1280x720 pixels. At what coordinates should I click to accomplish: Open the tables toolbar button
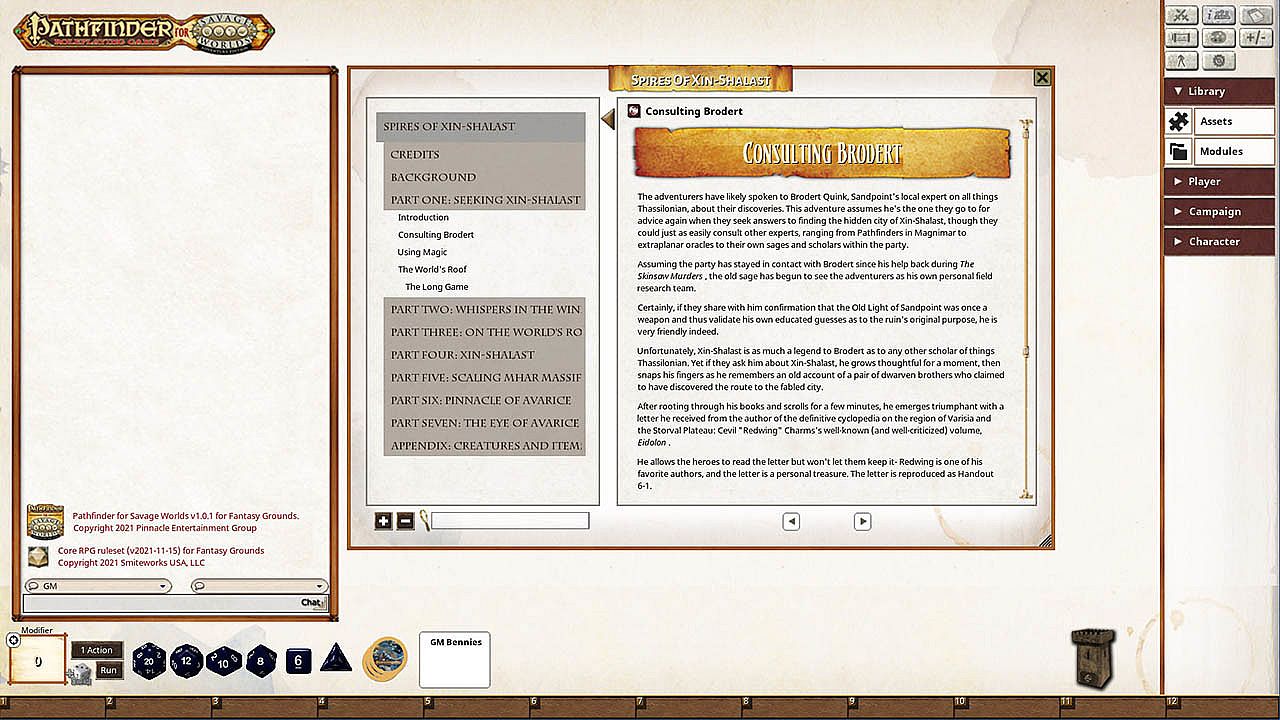click(1182, 38)
